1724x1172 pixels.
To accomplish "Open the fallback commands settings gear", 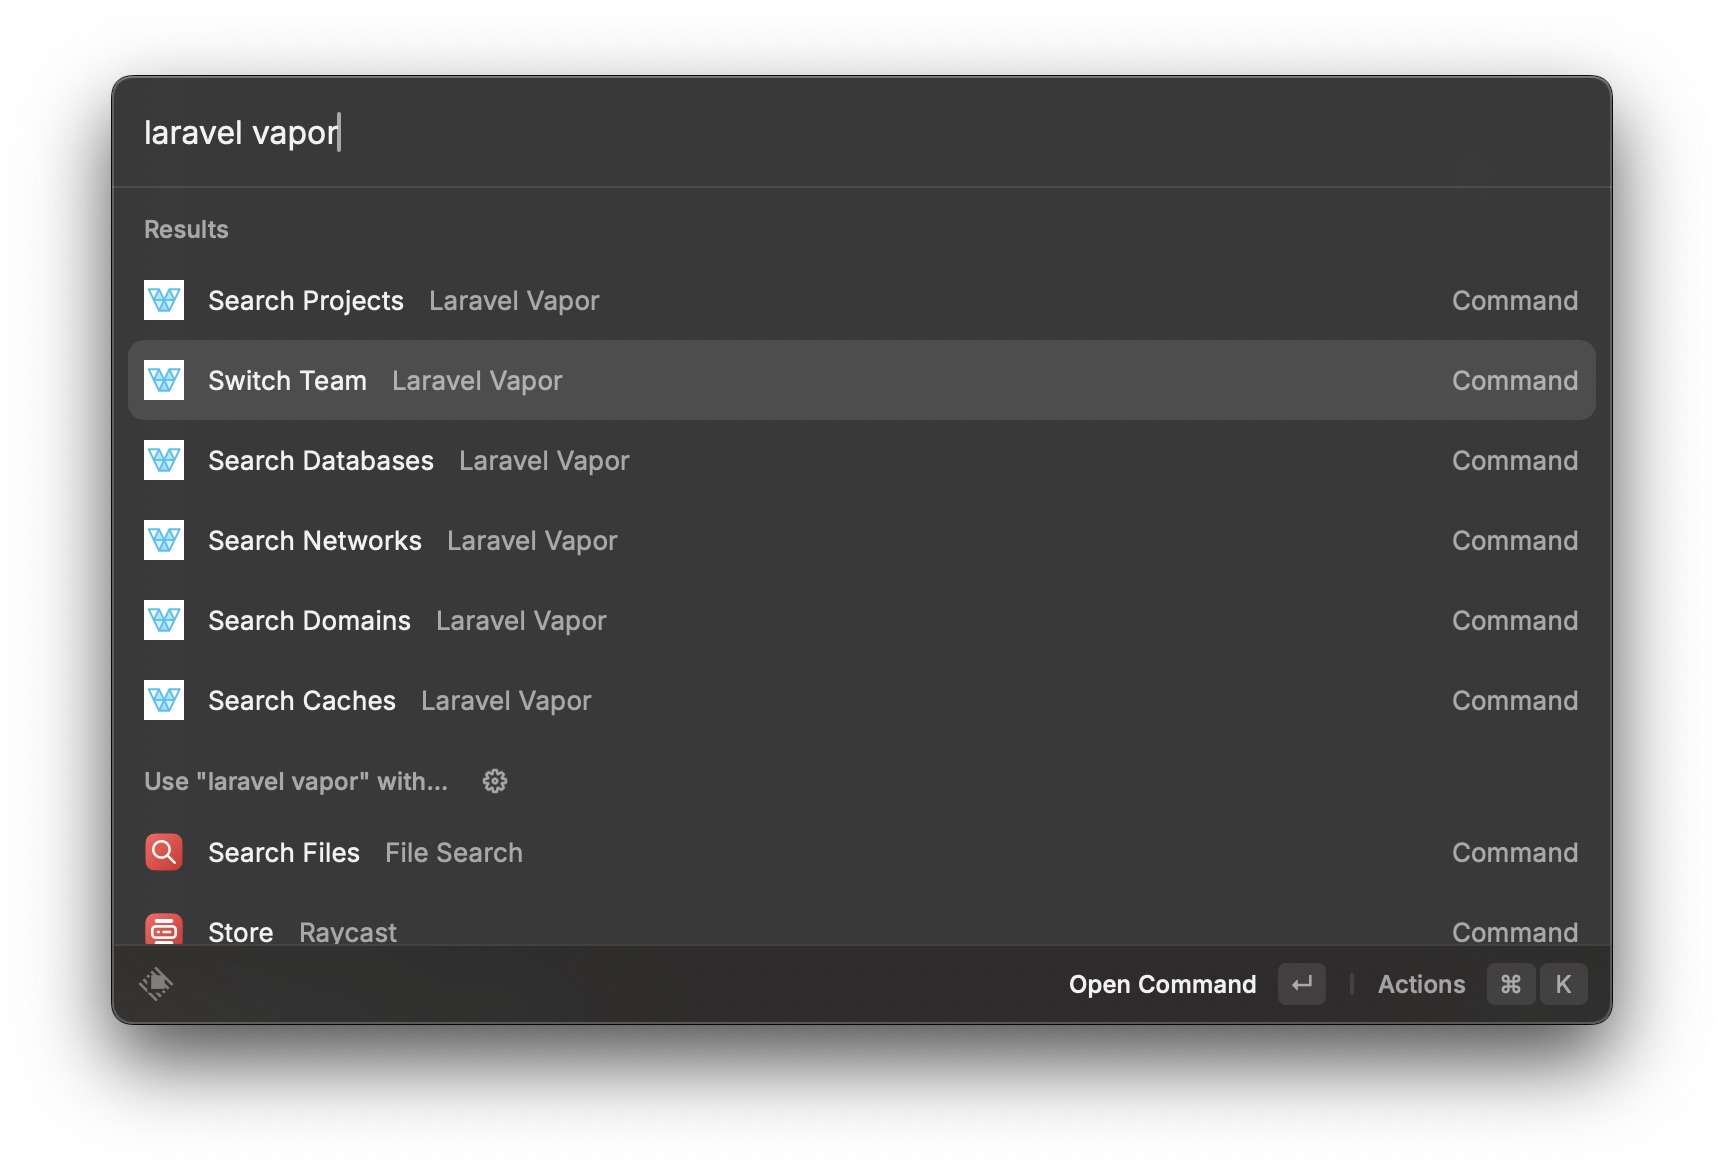I will click(495, 781).
